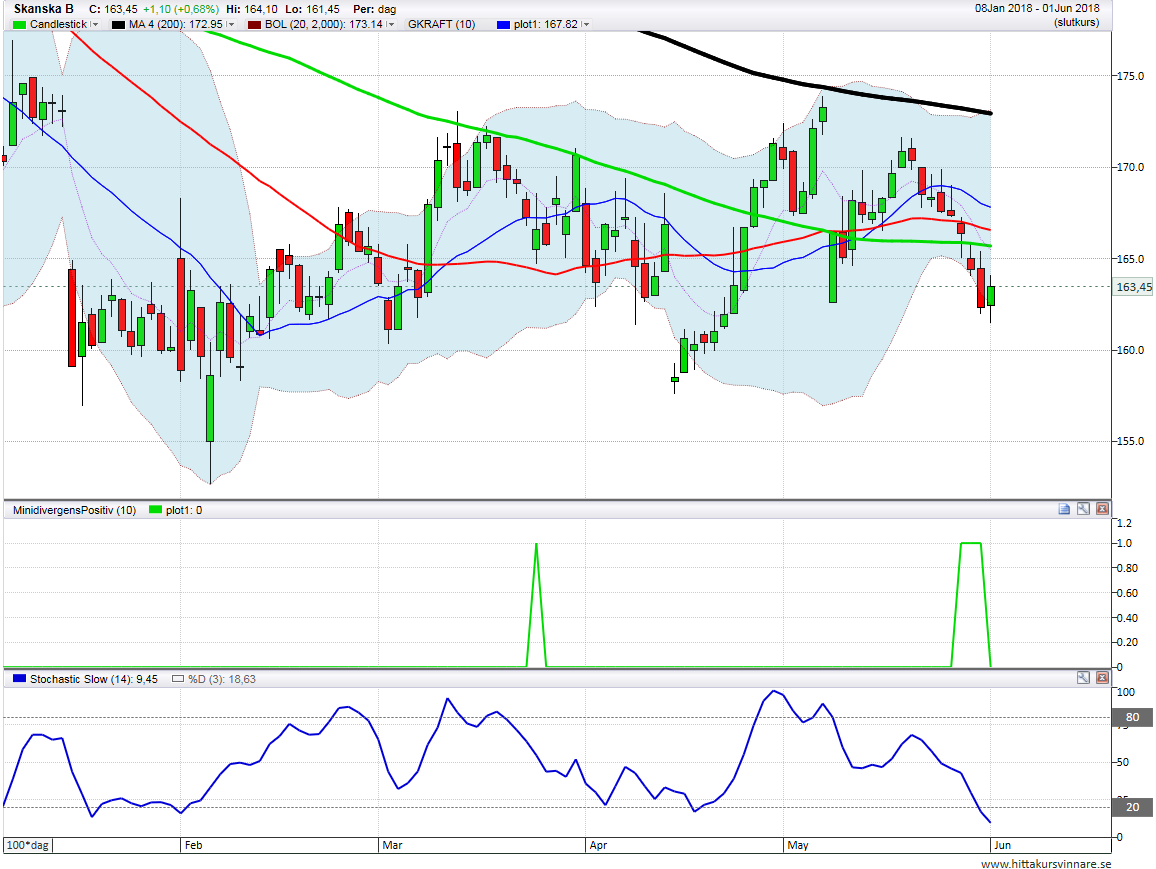Open MinidivergensPositiv panel wrench settings
The height and width of the screenshot is (869, 1156).
1083,509
